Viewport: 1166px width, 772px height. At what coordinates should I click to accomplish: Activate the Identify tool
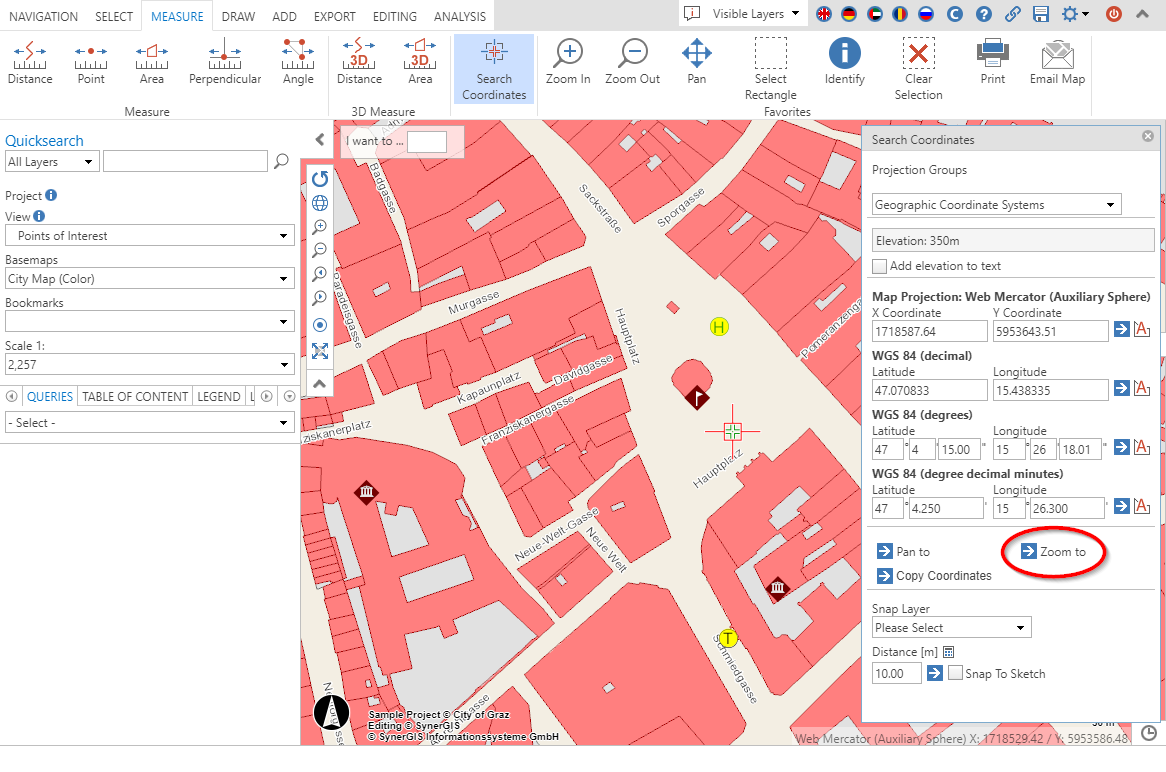844,62
